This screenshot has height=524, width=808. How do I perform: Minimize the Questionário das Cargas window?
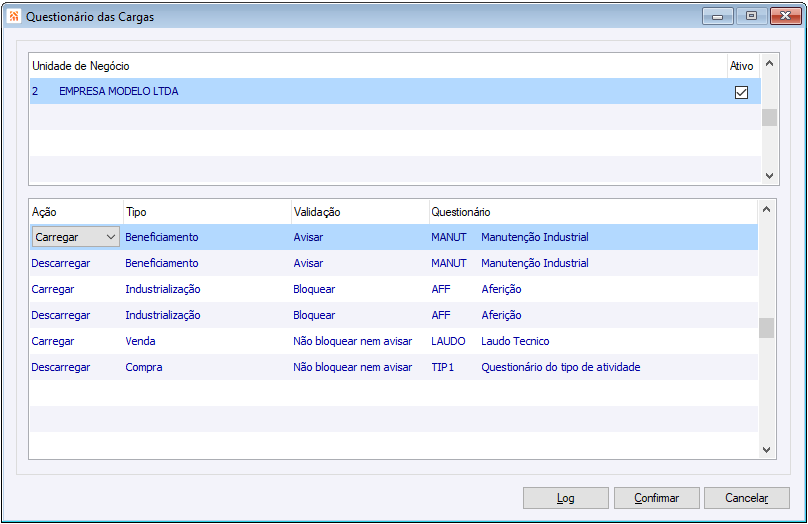pyautogui.click(x=717, y=16)
